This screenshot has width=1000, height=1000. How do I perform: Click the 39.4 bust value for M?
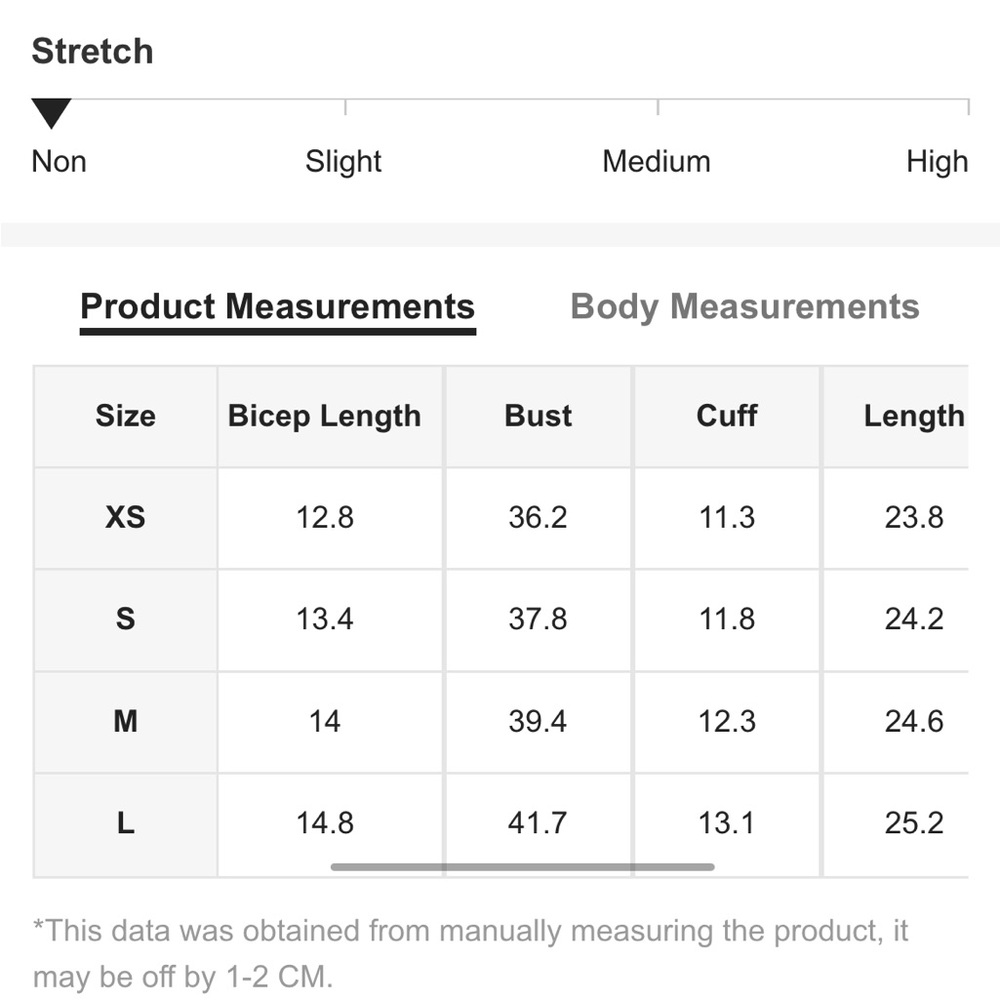(538, 722)
